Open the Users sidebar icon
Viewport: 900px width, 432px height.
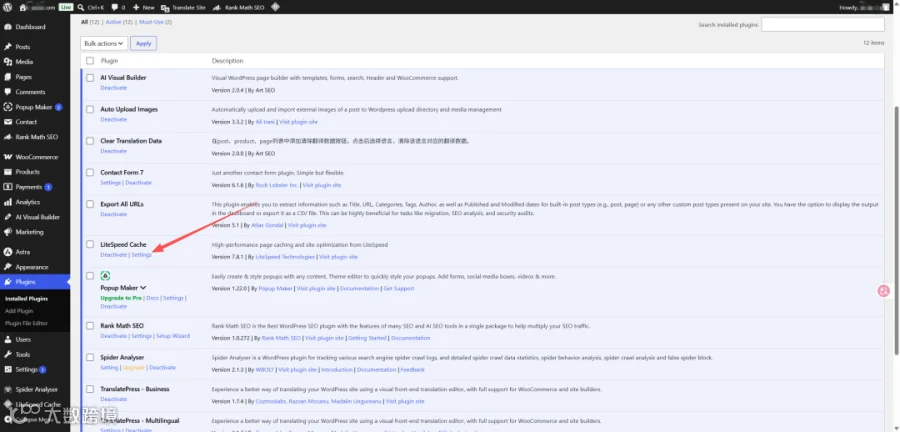(x=7, y=340)
